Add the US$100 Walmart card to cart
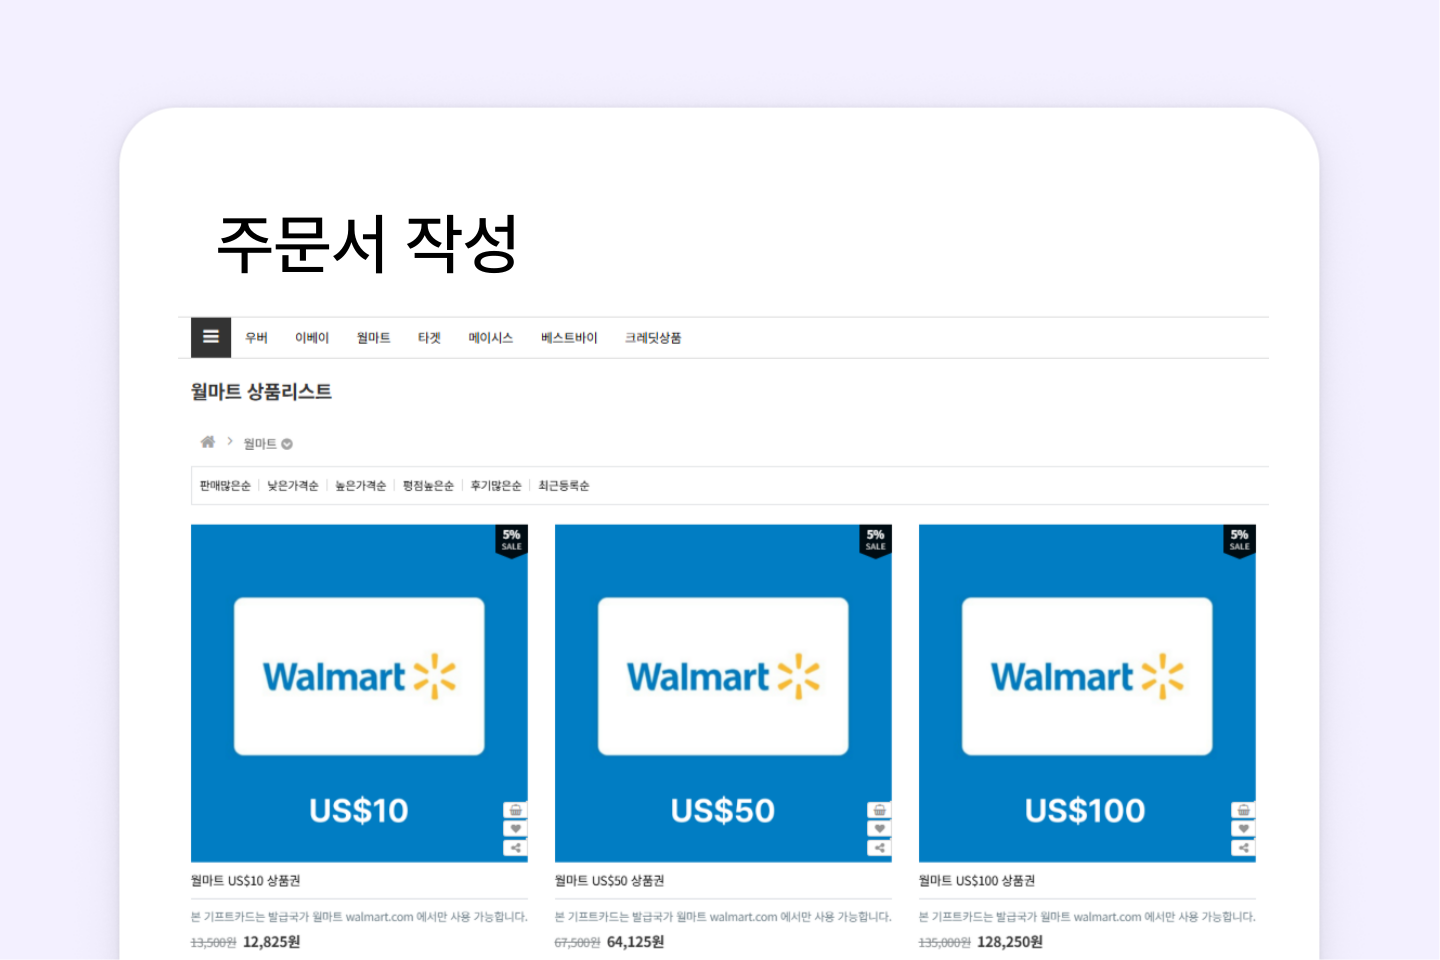Image resolution: width=1440 pixels, height=960 pixels. point(1243,810)
